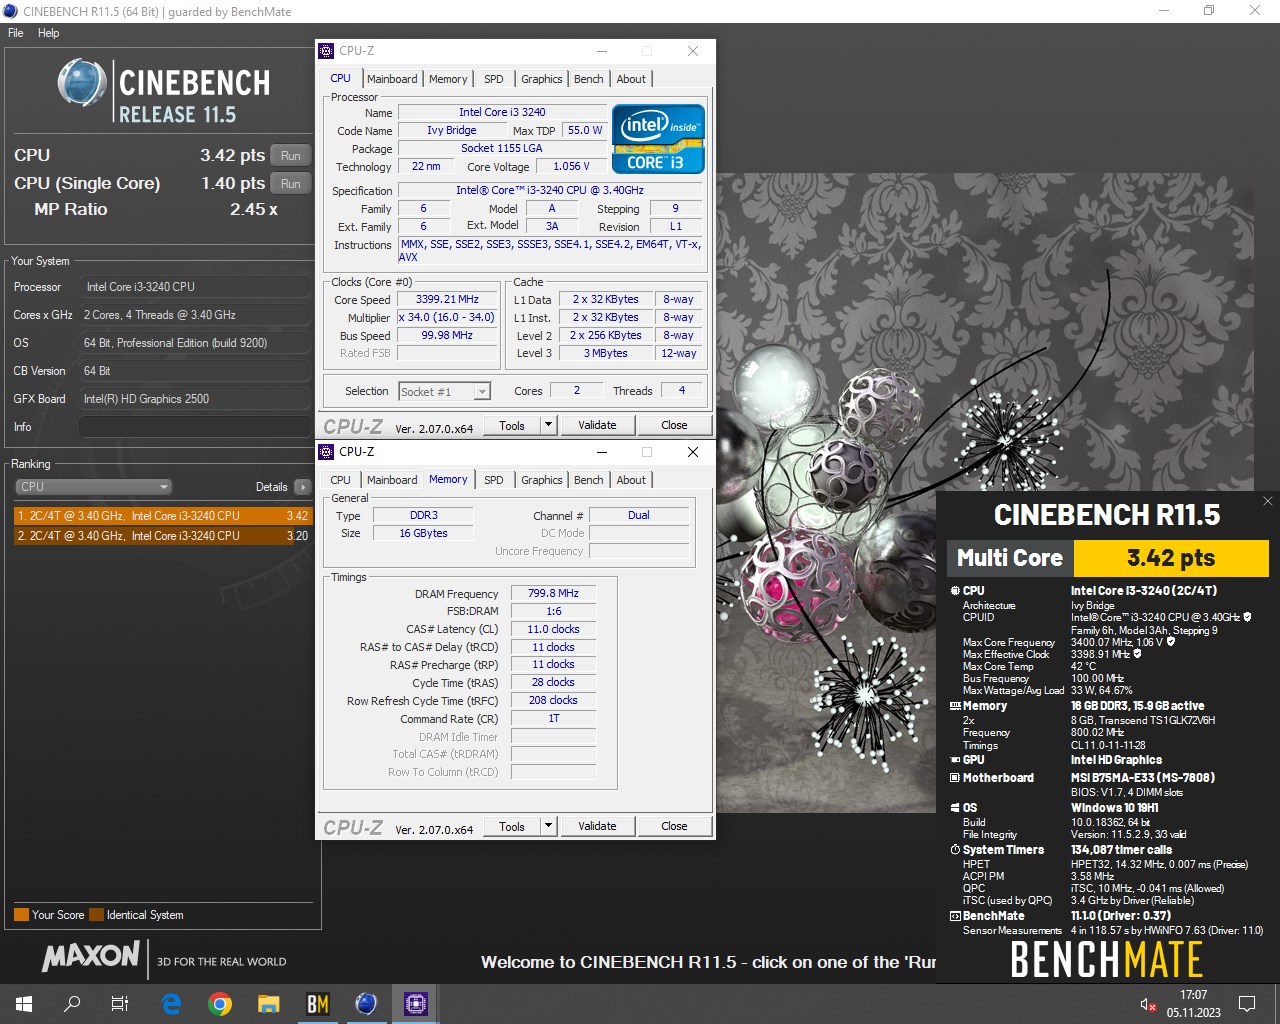Select ranking entry scoring 3.20

[x=163, y=536]
